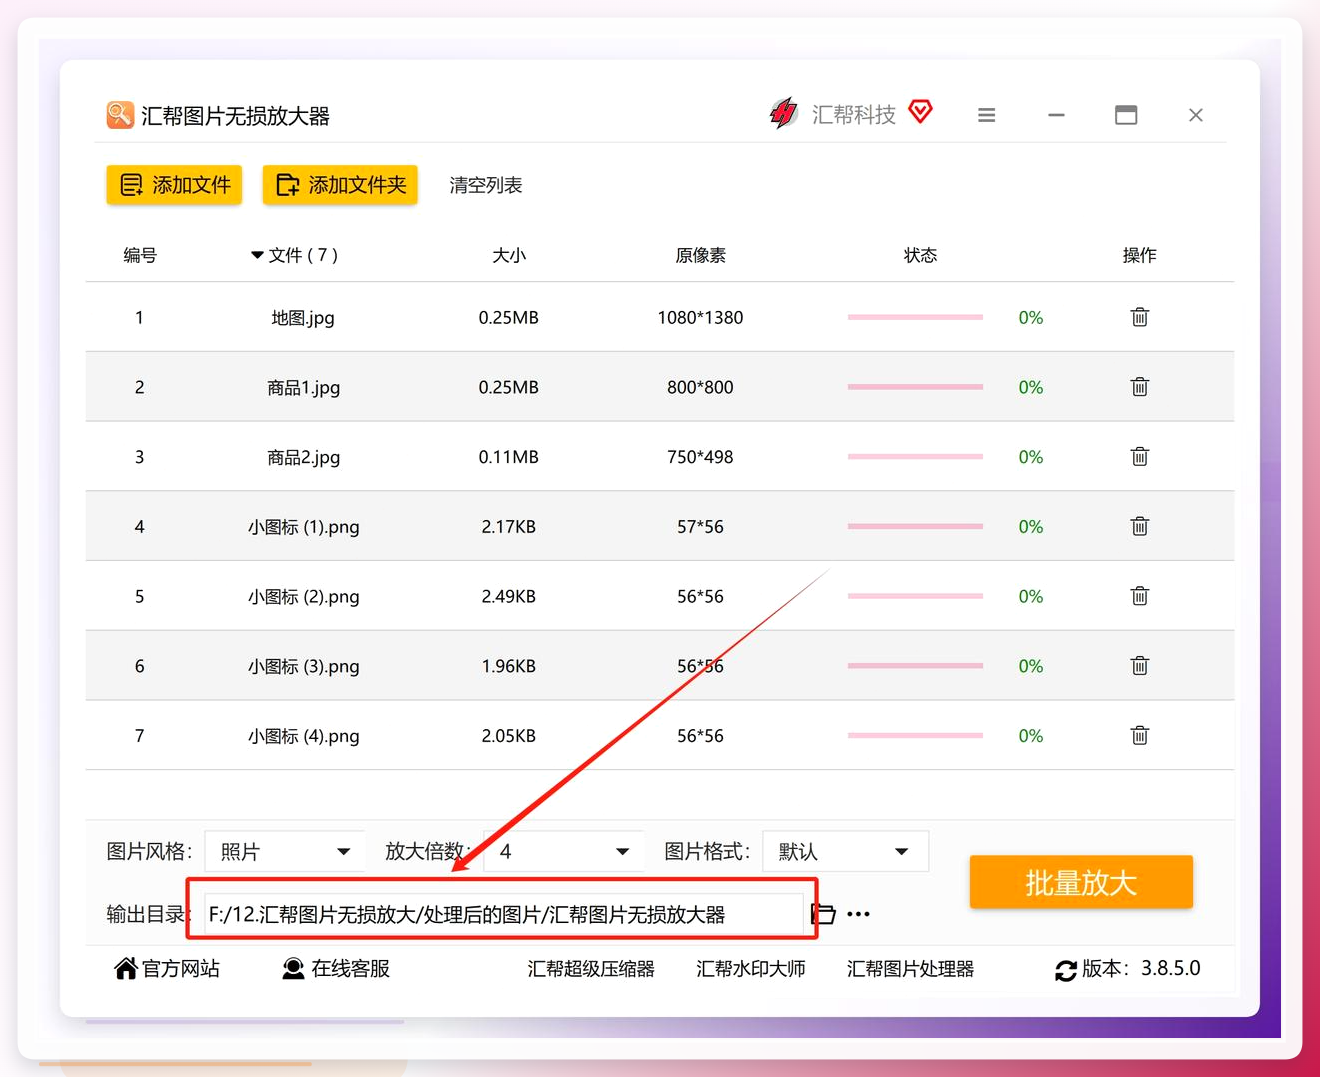The image size is (1320, 1077).
Task: Delete 商品1.jpg using its trash icon
Action: [1139, 387]
